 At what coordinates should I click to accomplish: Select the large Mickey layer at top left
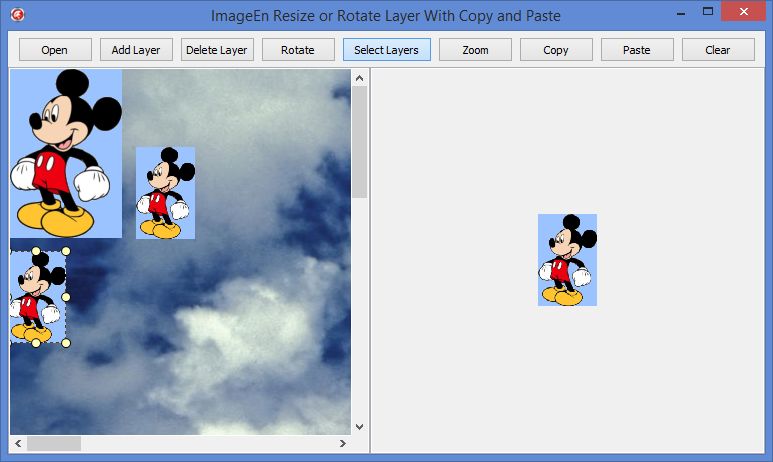[x=66, y=153]
